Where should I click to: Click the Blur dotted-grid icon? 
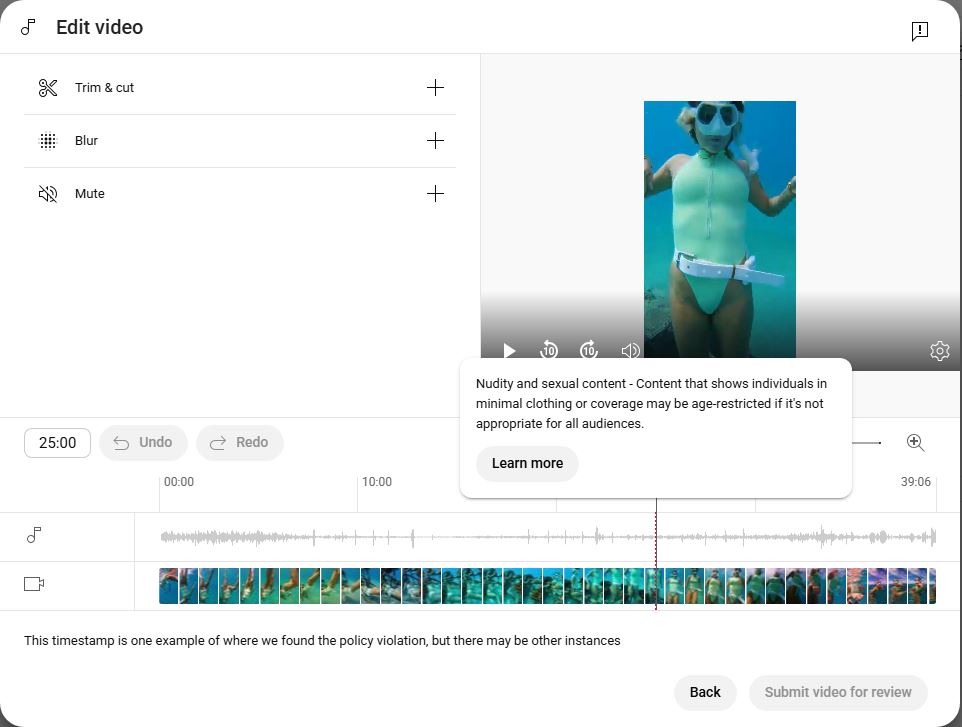pyautogui.click(x=48, y=141)
